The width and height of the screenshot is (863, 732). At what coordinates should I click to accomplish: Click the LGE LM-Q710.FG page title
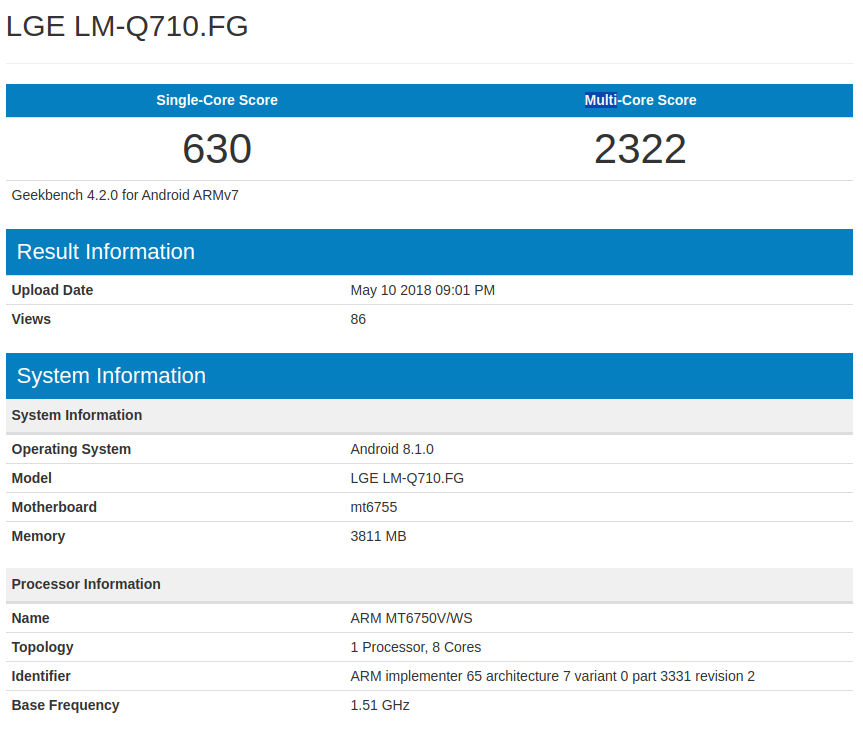(x=127, y=26)
